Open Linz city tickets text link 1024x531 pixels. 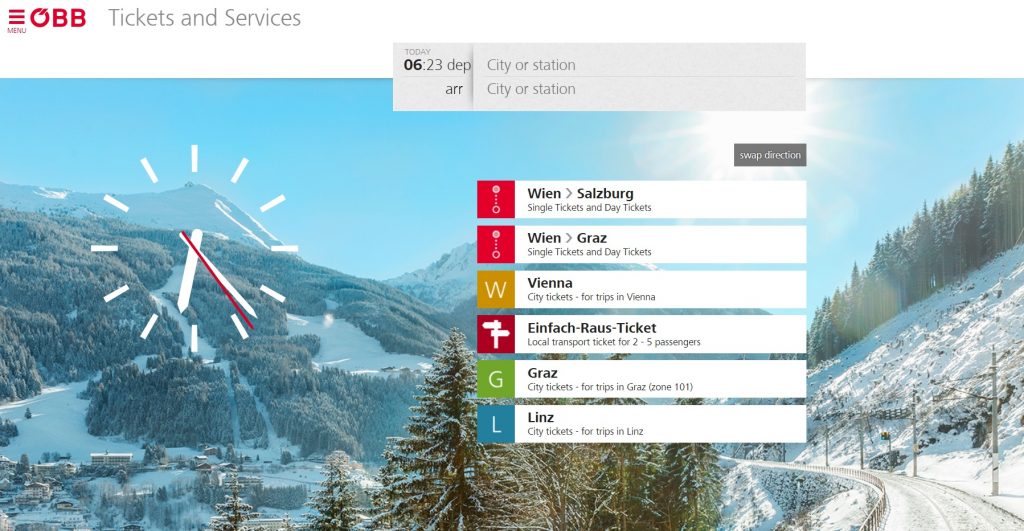[660, 423]
